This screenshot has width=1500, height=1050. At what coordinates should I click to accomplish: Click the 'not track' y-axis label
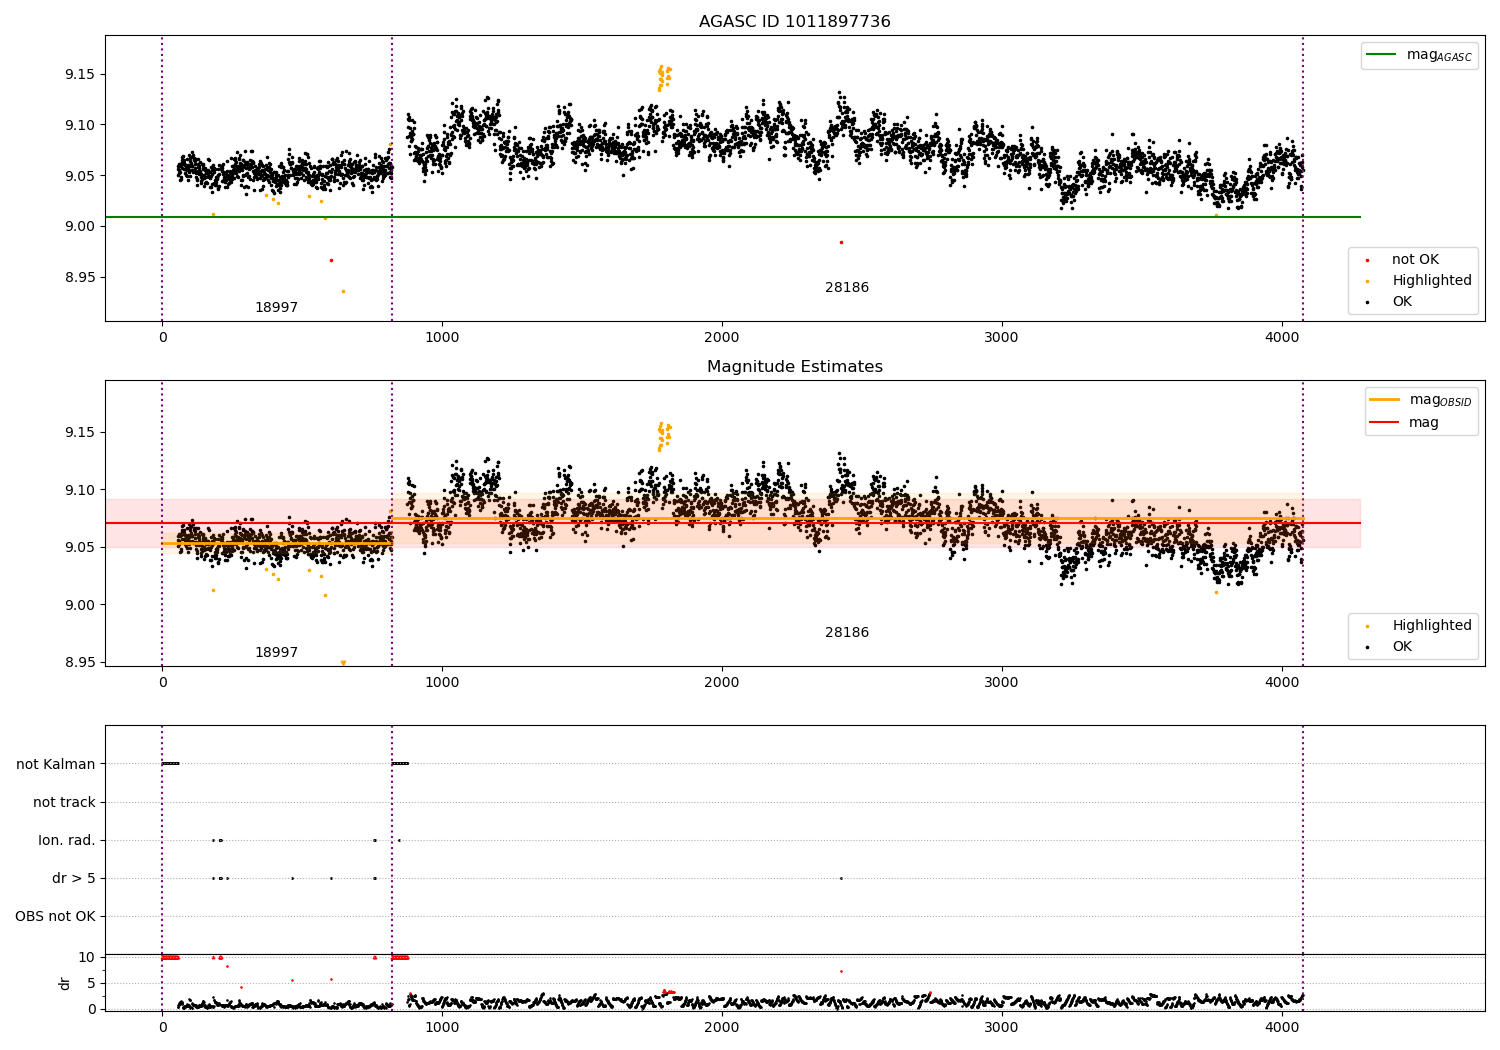pyautogui.click(x=64, y=802)
